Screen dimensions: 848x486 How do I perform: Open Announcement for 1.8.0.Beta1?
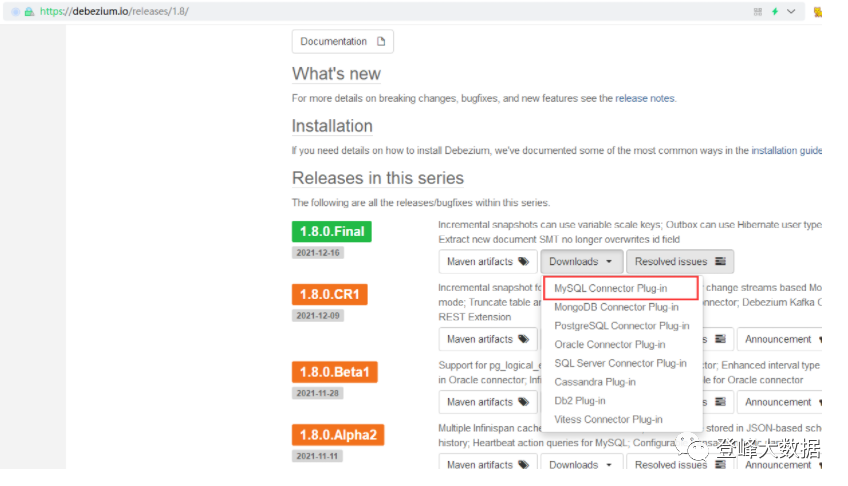coord(780,402)
